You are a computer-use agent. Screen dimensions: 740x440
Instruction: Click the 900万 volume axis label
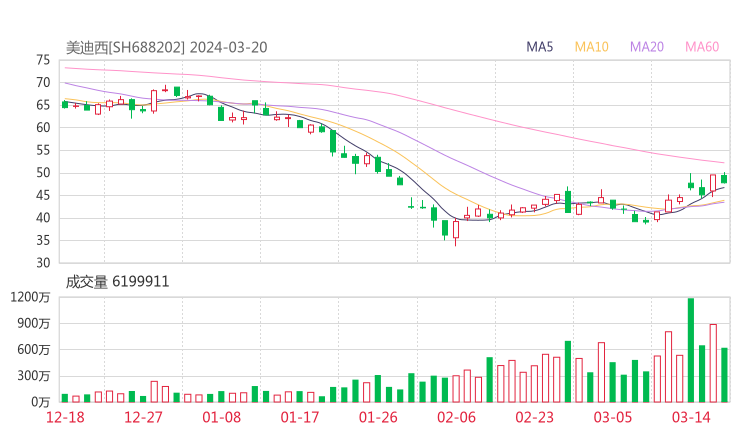click(34, 323)
